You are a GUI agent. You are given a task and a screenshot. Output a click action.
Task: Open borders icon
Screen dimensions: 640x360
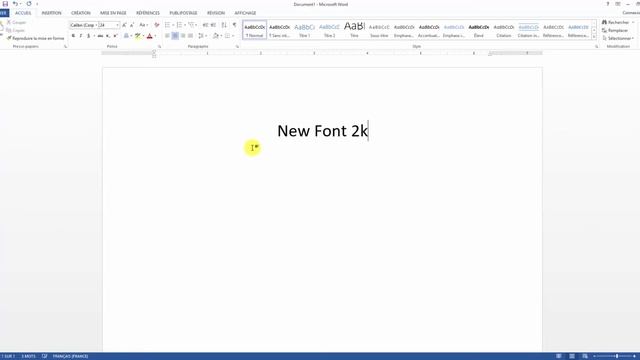228,36
